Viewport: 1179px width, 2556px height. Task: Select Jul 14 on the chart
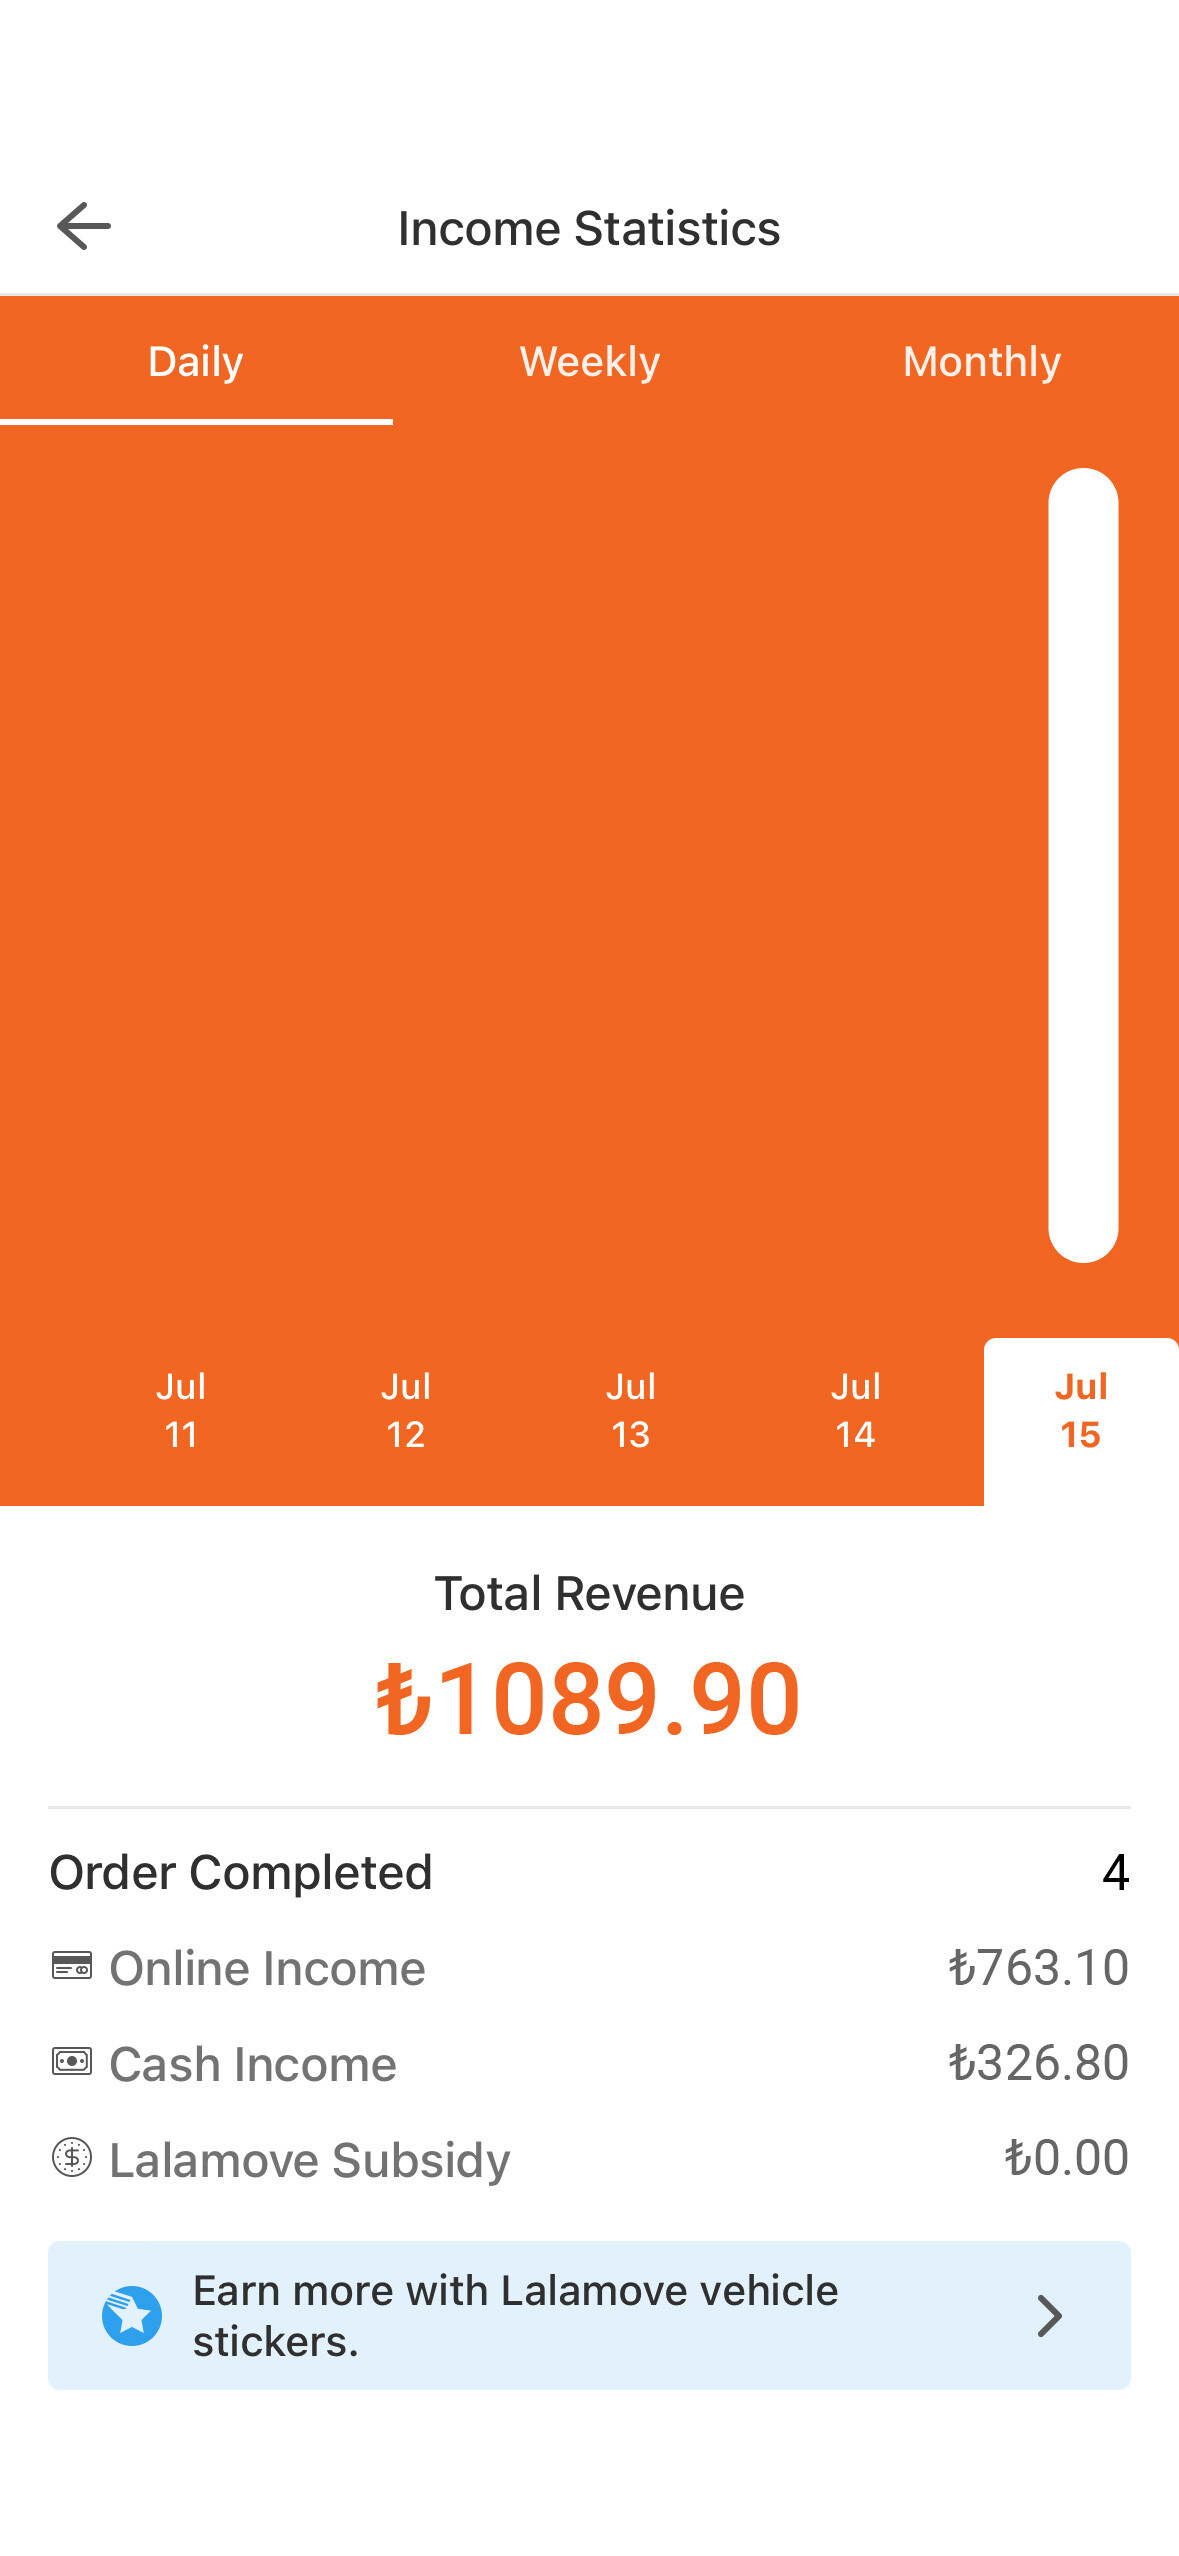[x=856, y=1410]
